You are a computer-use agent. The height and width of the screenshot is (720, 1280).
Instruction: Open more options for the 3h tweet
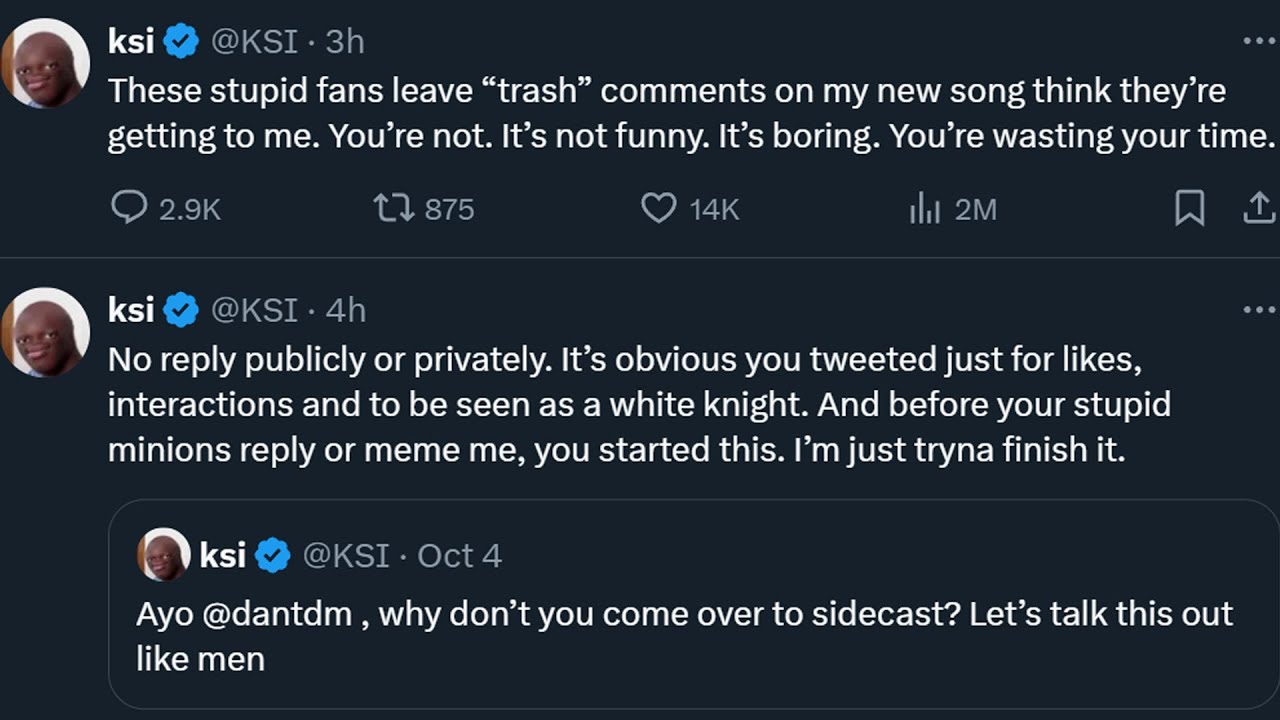(1258, 41)
